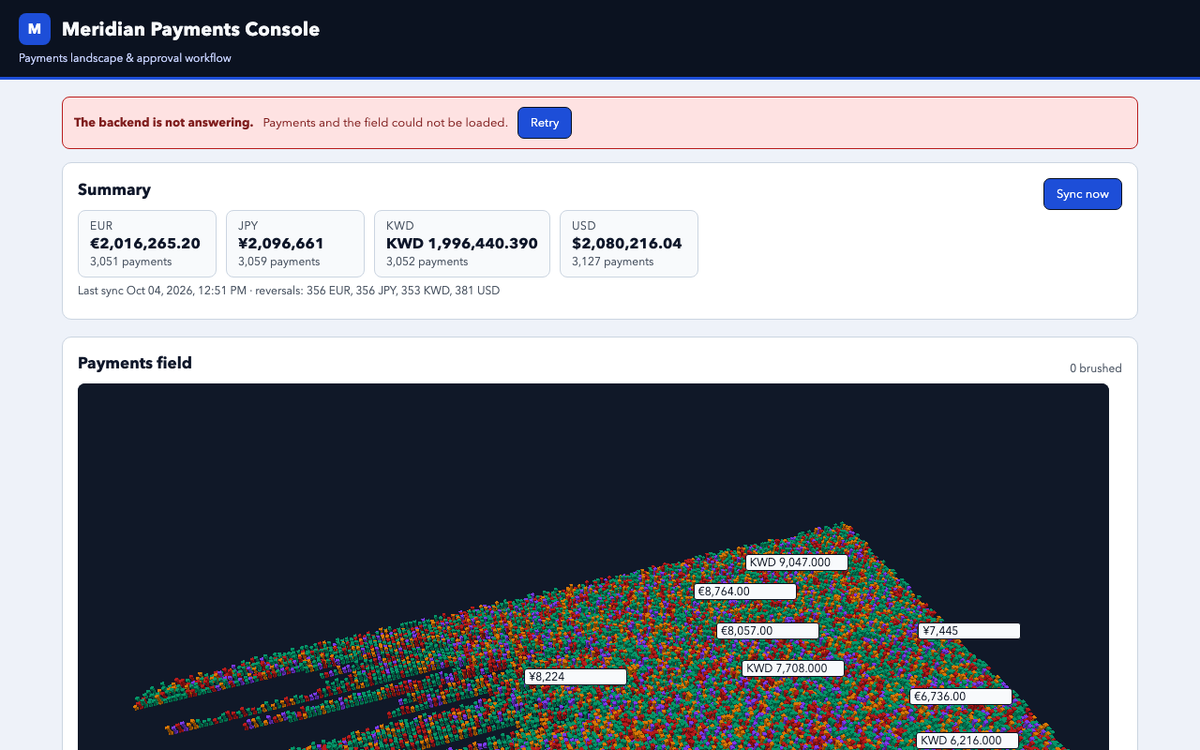The width and height of the screenshot is (1200, 750).
Task: Select the USD summary card
Action: pos(629,243)
